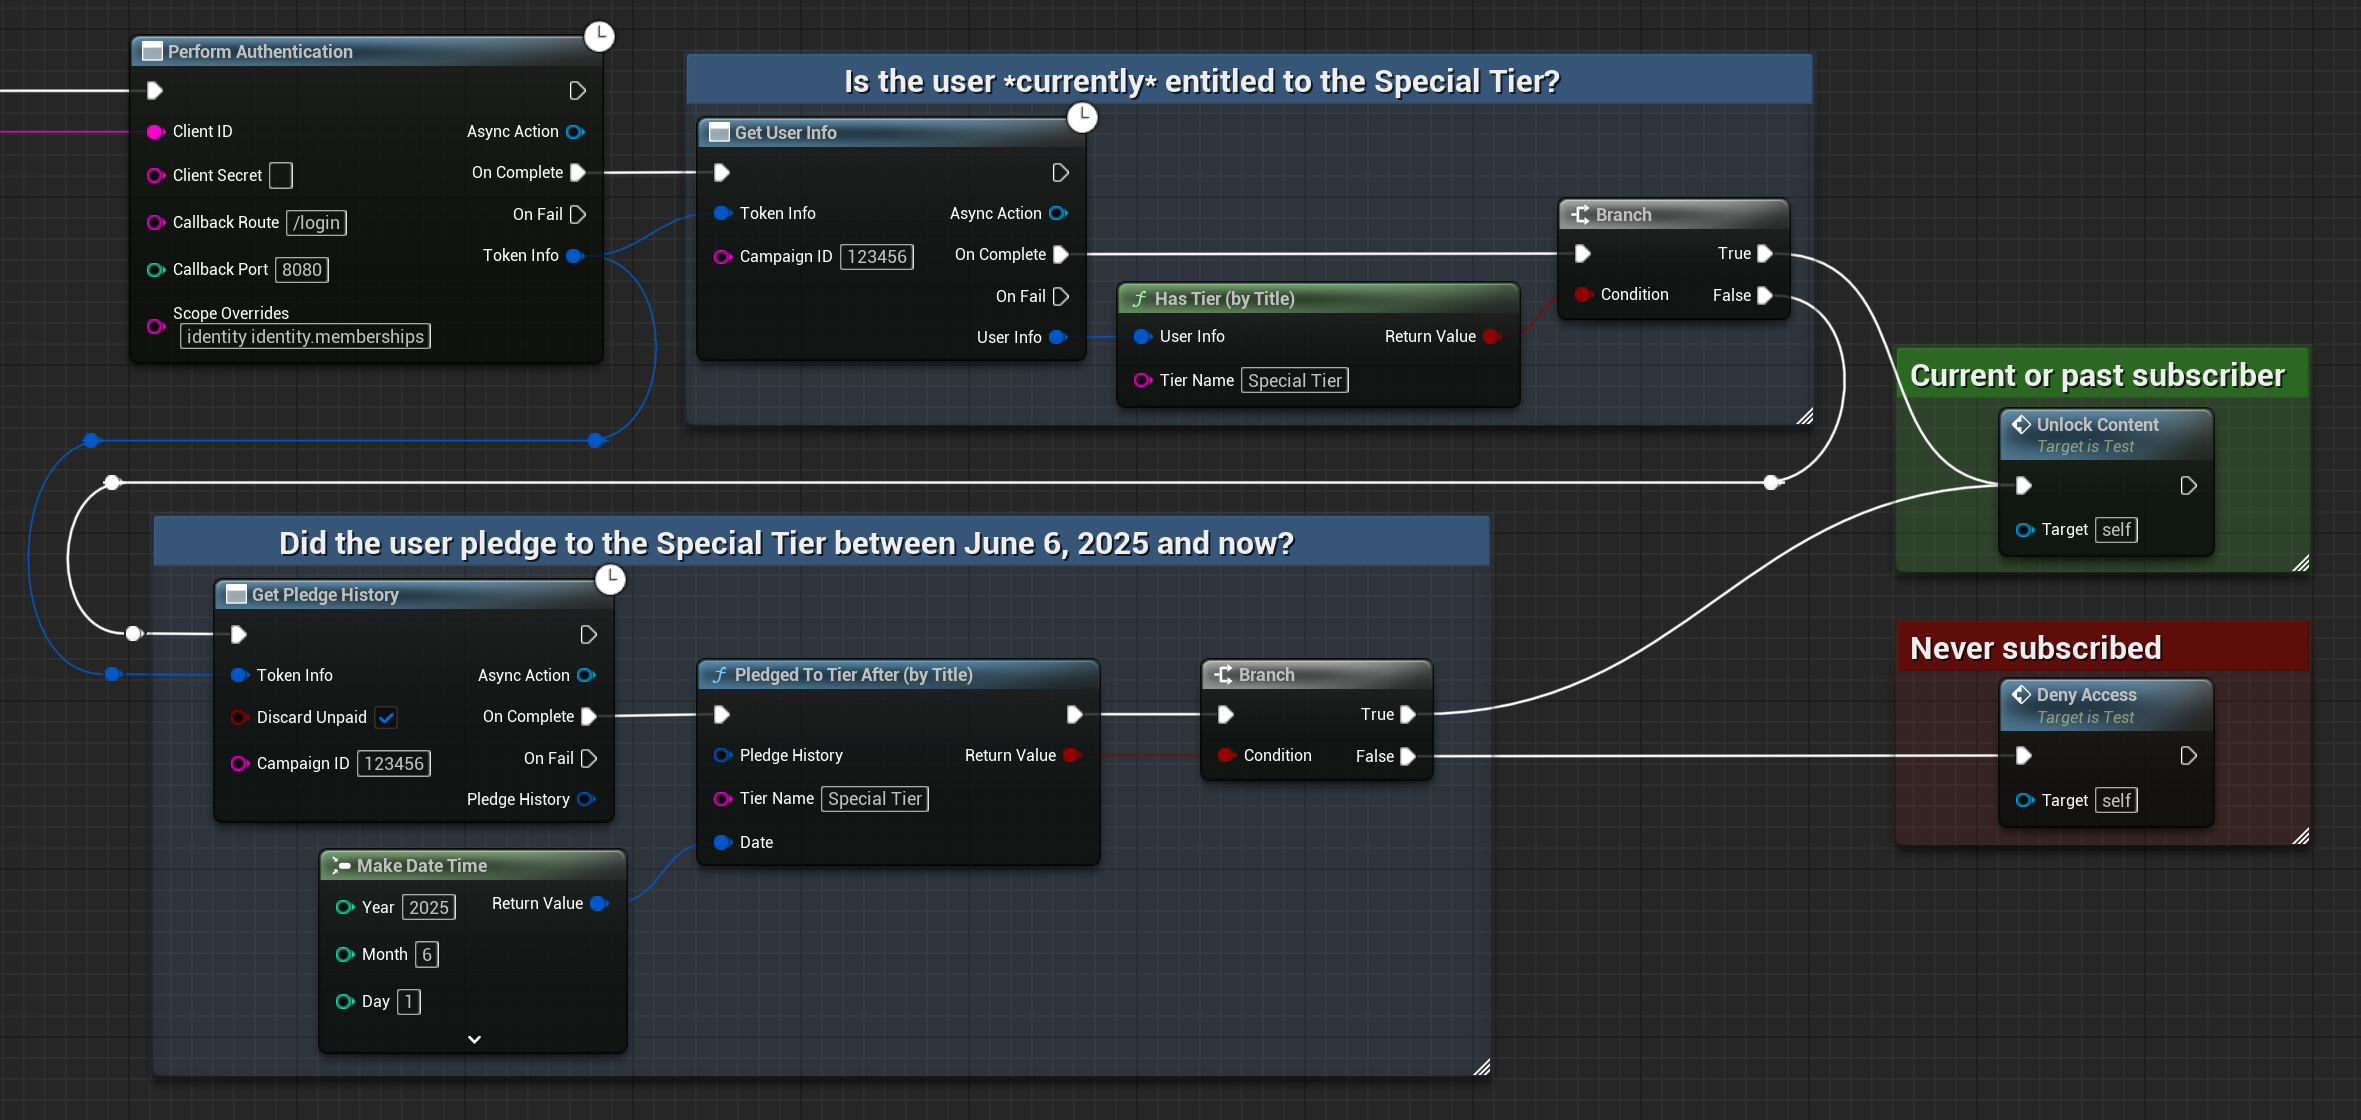Screen dimensions: 2361x1120
Task: Select the 'Current or past subscriber' comment title
Action: coord(2097,375)
